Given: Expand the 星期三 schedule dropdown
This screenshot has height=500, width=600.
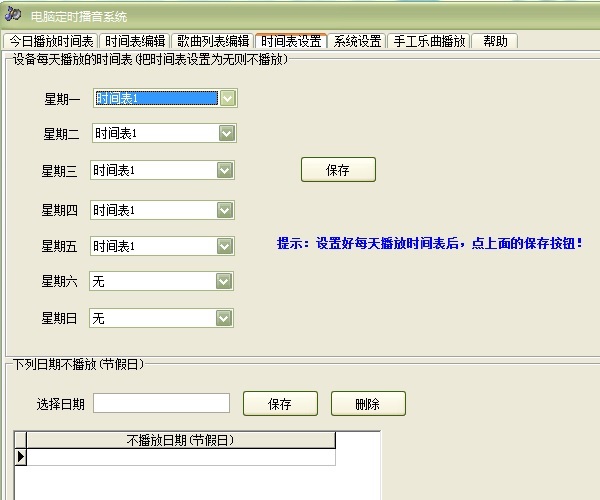Looking at the screenshot, I should click(x=225, y=170).
